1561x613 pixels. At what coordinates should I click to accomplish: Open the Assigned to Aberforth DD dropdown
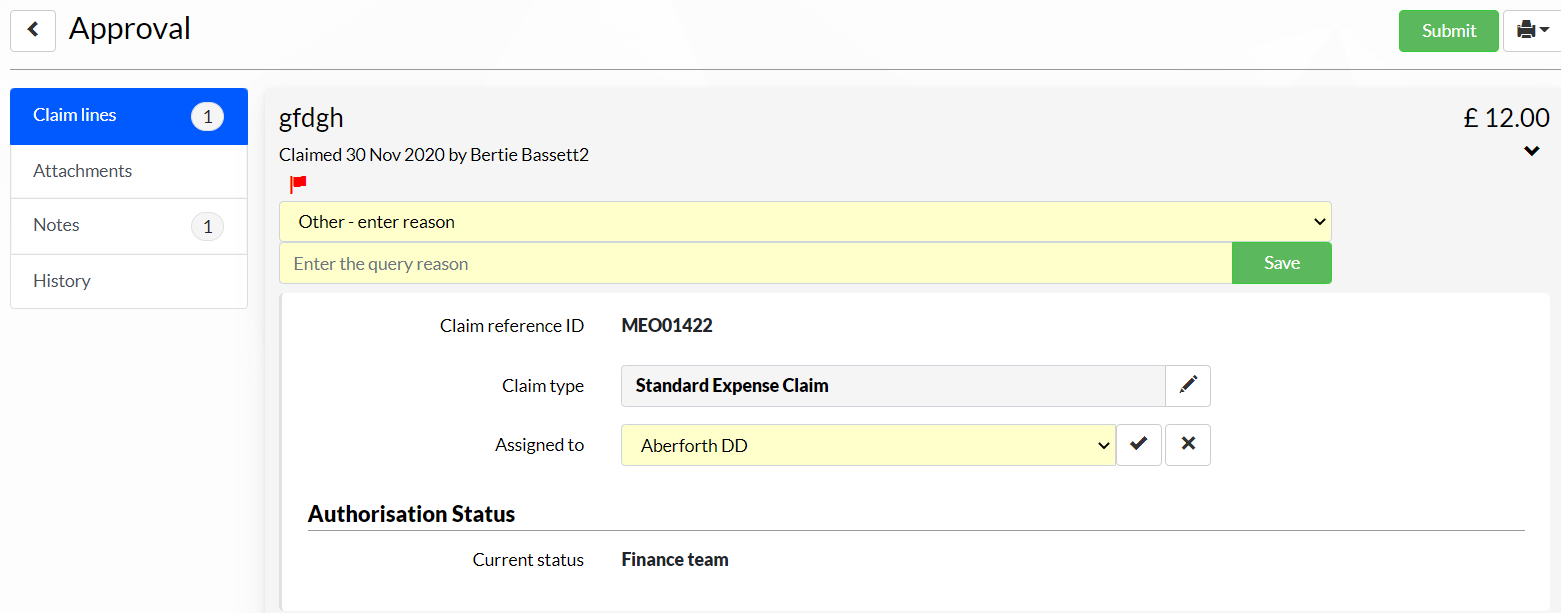pyautogui.click(x=868, y=445)
